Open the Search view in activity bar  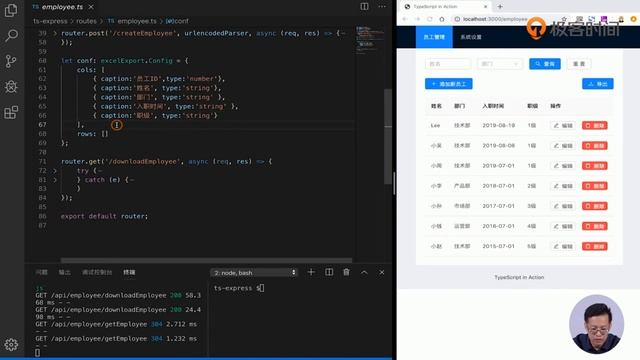tap(11, 36)
